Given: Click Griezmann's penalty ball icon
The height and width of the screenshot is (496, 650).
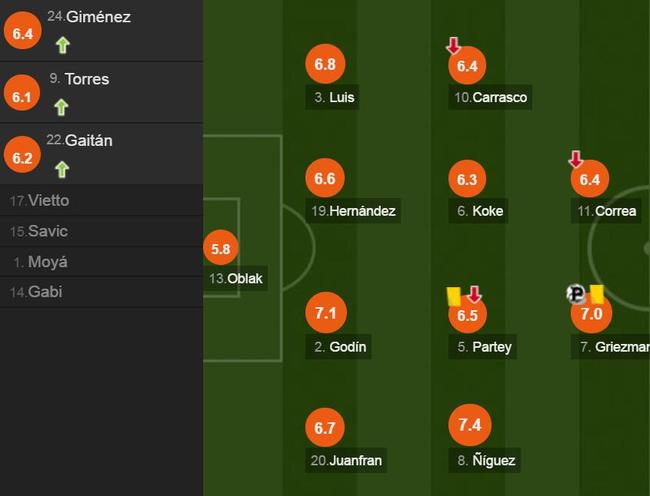Looking at the screenshot, I should 576,294.
